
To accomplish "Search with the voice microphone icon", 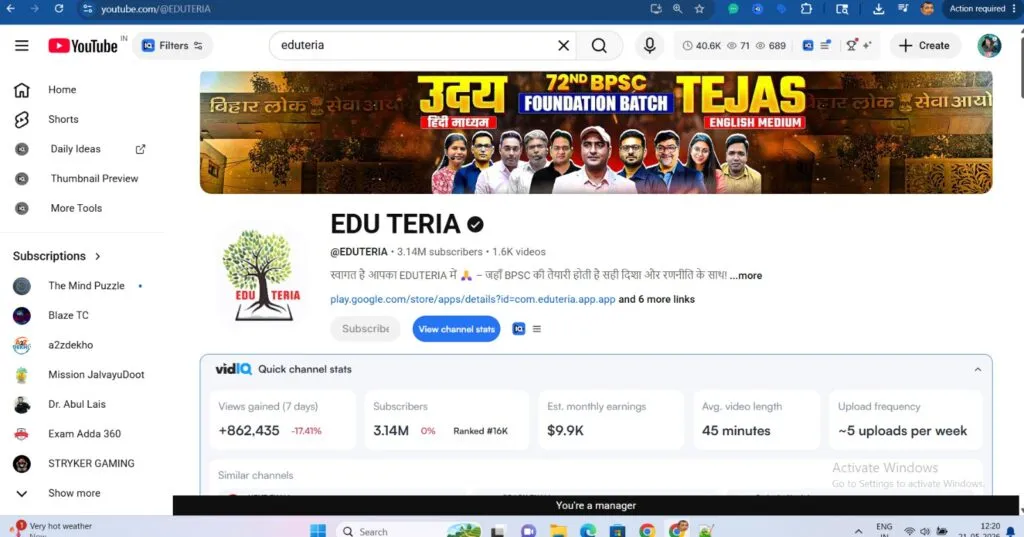I will (x=649, y=46).
